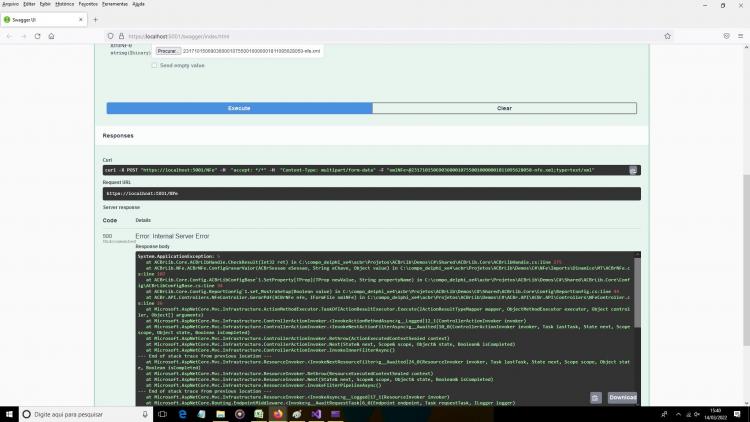Click the selected xml file name
The height and width of the screenshot is (422, 750).
pyautogui.click(x=252, y=51)
